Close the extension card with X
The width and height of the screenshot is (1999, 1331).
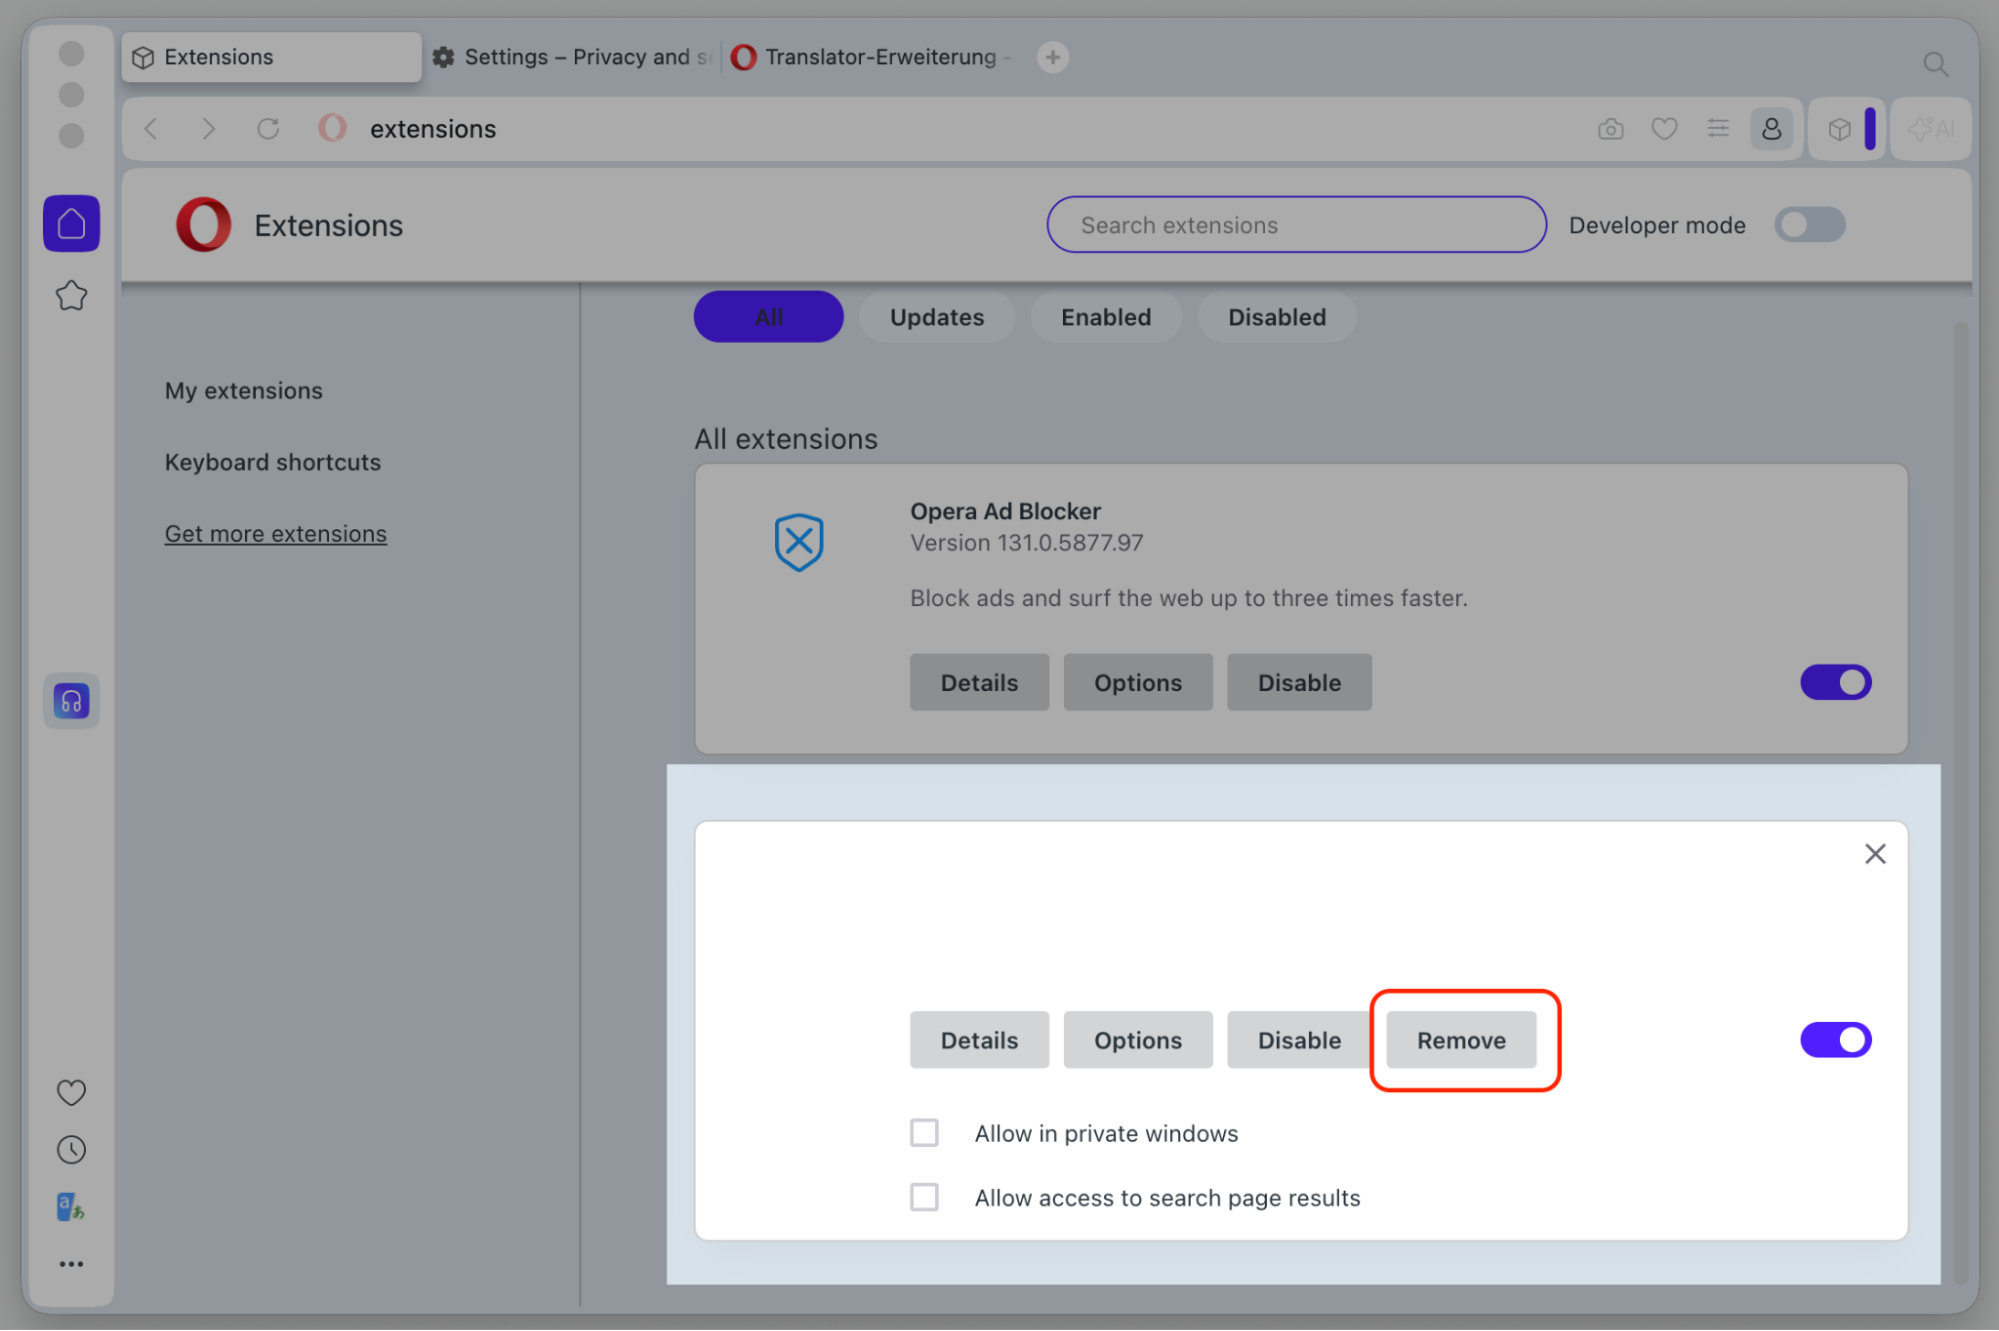point(1875,854)
